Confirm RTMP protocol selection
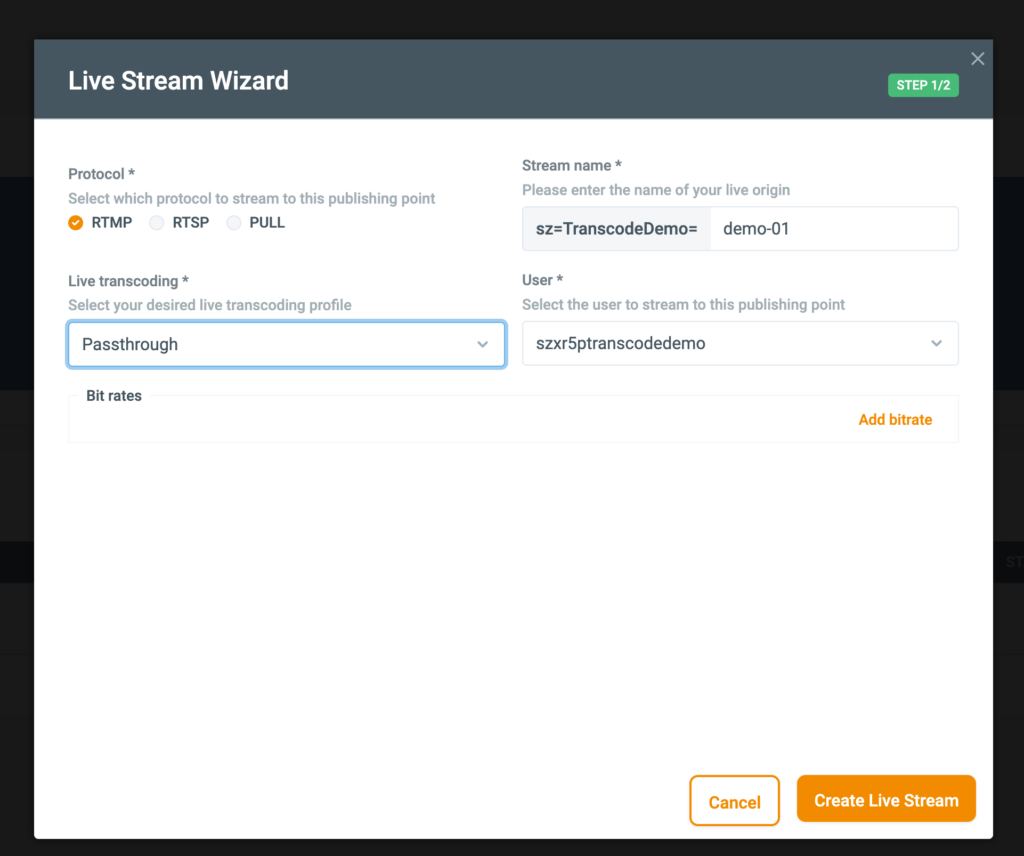The height and width of the screenshot is (856, 1024). click(x=100, y=222)
